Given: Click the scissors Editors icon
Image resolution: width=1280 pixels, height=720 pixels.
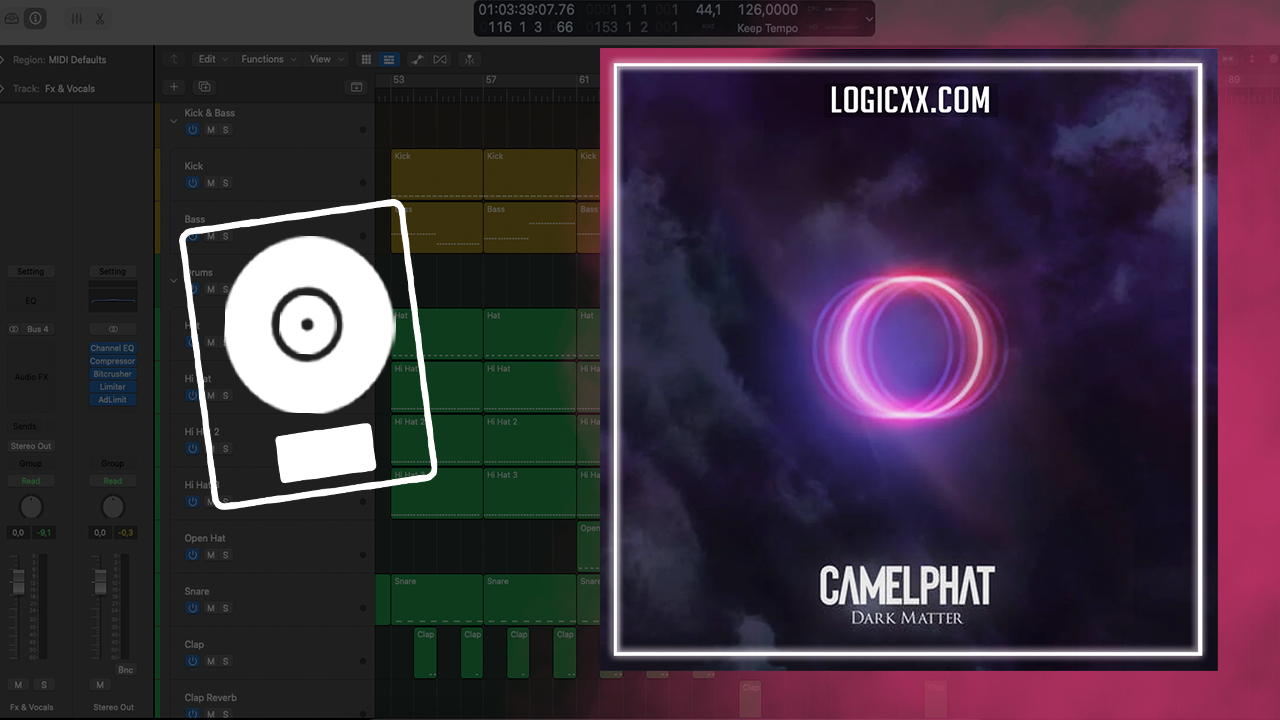Looking at the screenshot, I should click(x=100, y=18).
